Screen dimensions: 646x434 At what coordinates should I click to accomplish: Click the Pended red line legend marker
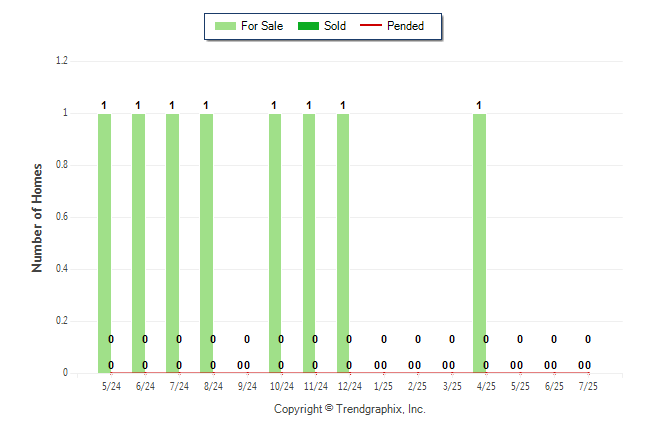371,26
